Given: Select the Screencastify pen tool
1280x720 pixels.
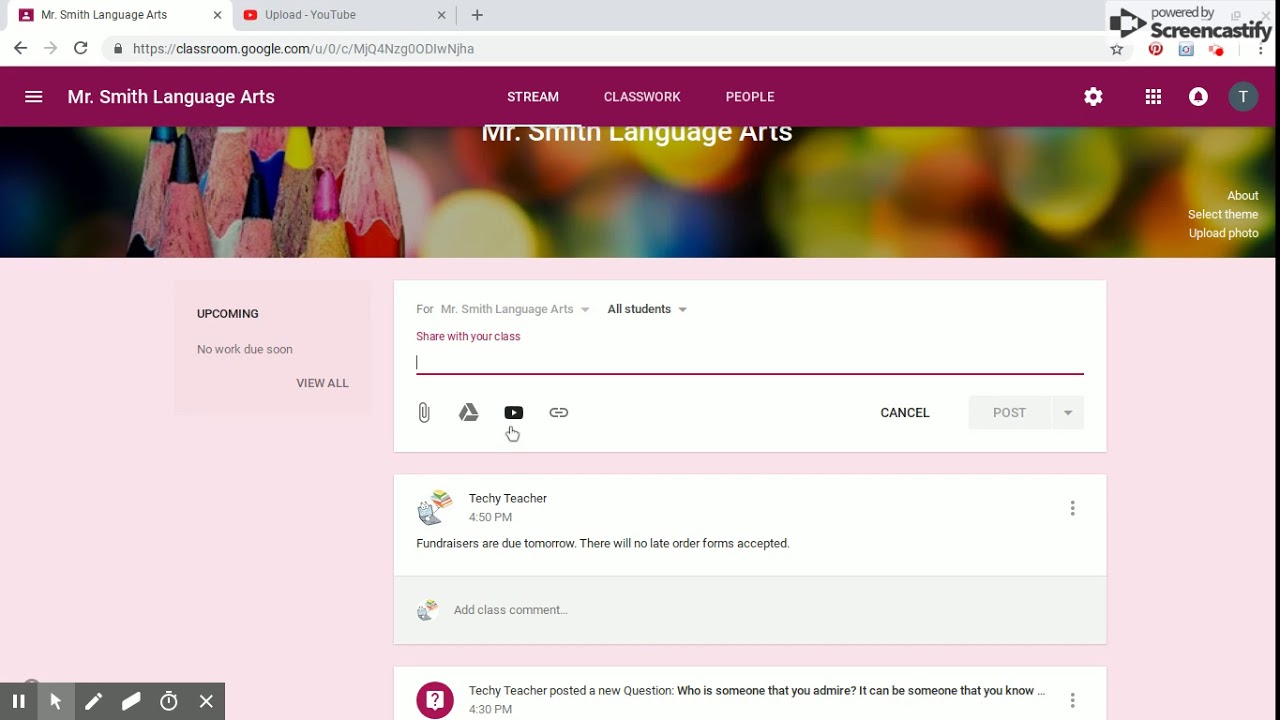Looking at the screenshot, I should (93, 702).
